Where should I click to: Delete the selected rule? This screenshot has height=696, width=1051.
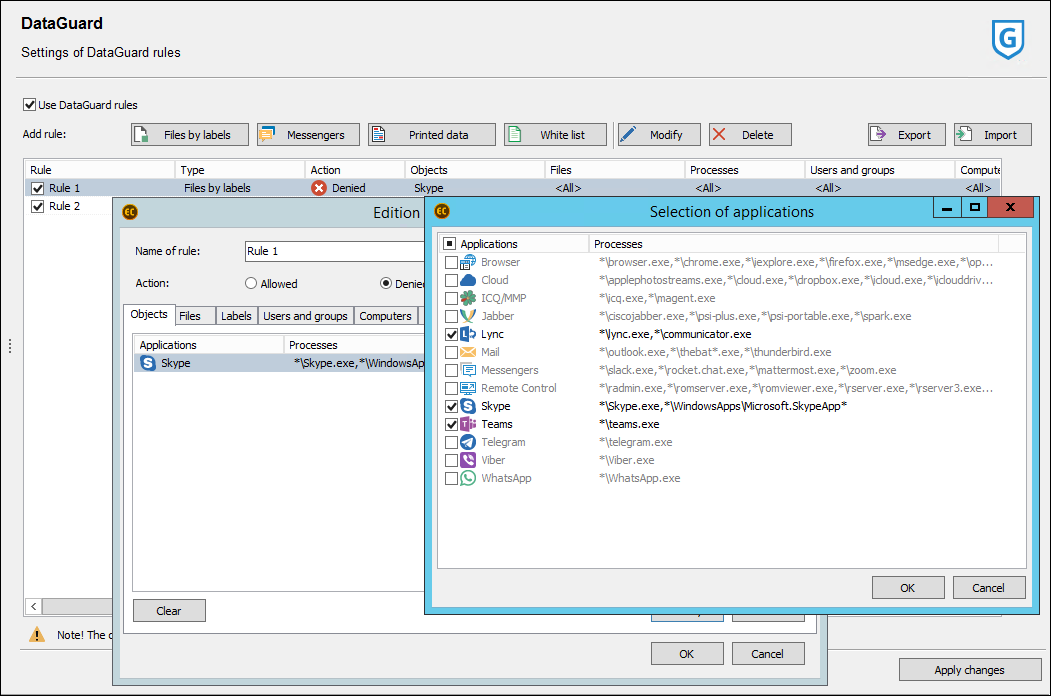point(750,135)
